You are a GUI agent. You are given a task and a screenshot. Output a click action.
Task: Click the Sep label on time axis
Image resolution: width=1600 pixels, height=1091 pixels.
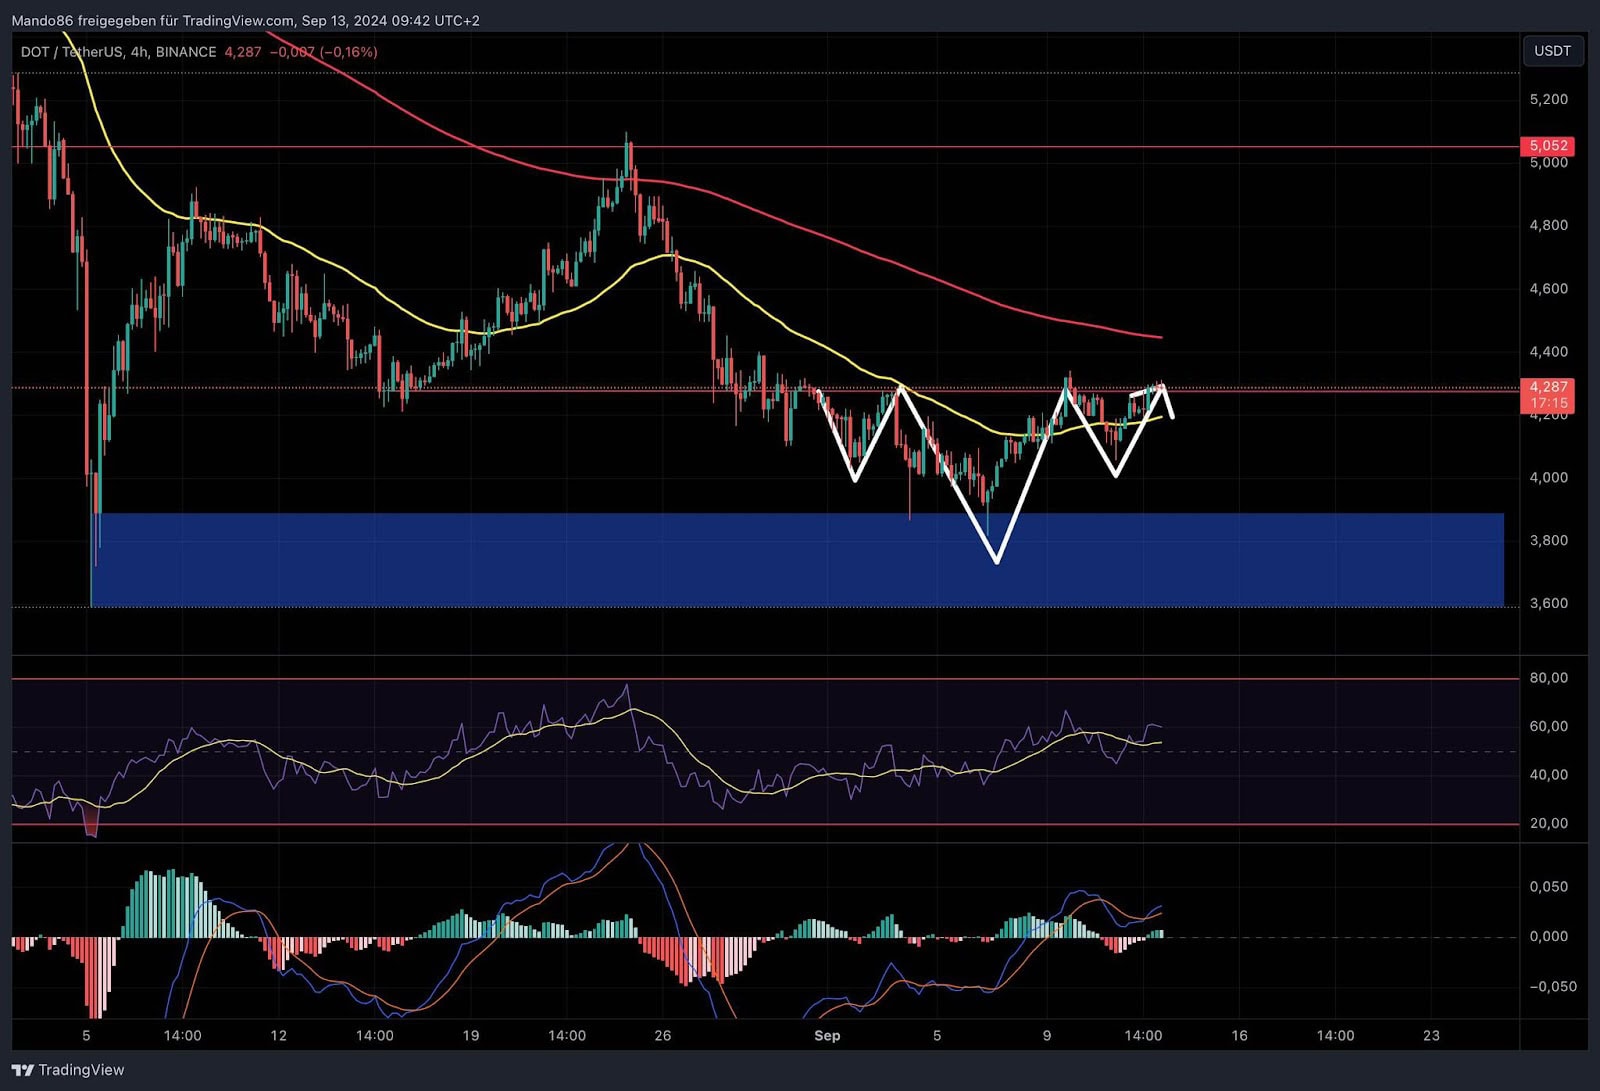tap(827, 1036)
